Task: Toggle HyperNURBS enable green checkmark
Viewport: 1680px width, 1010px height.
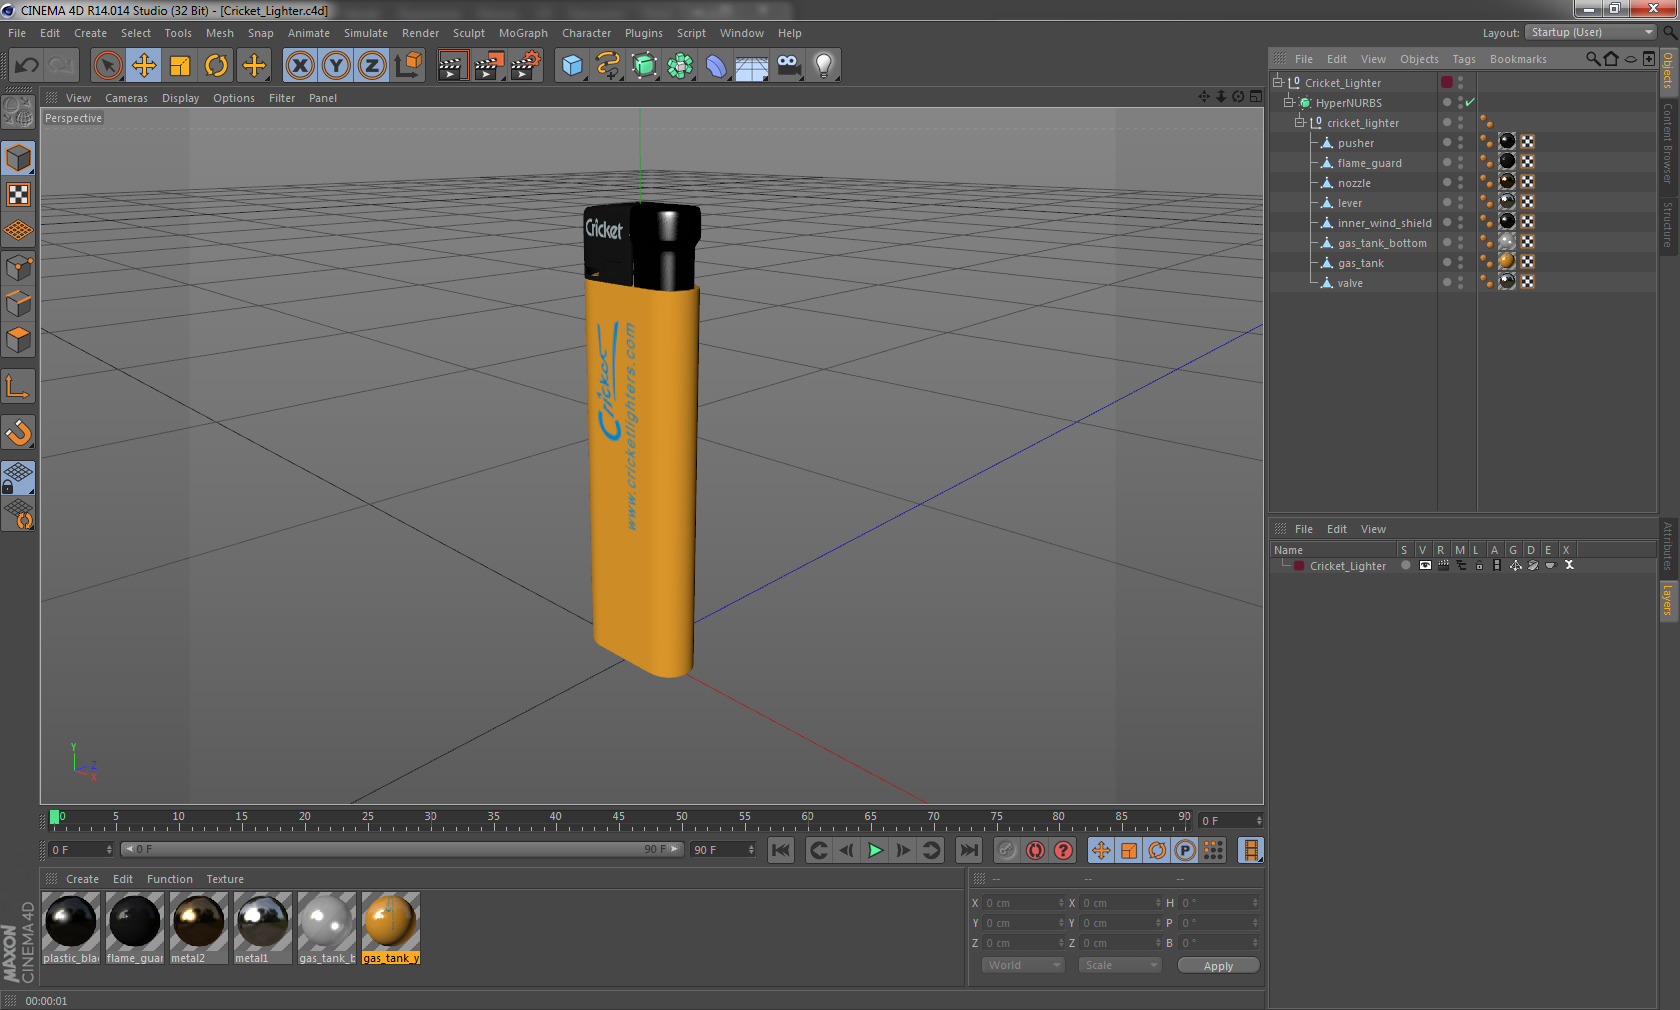Action: 1470,102
